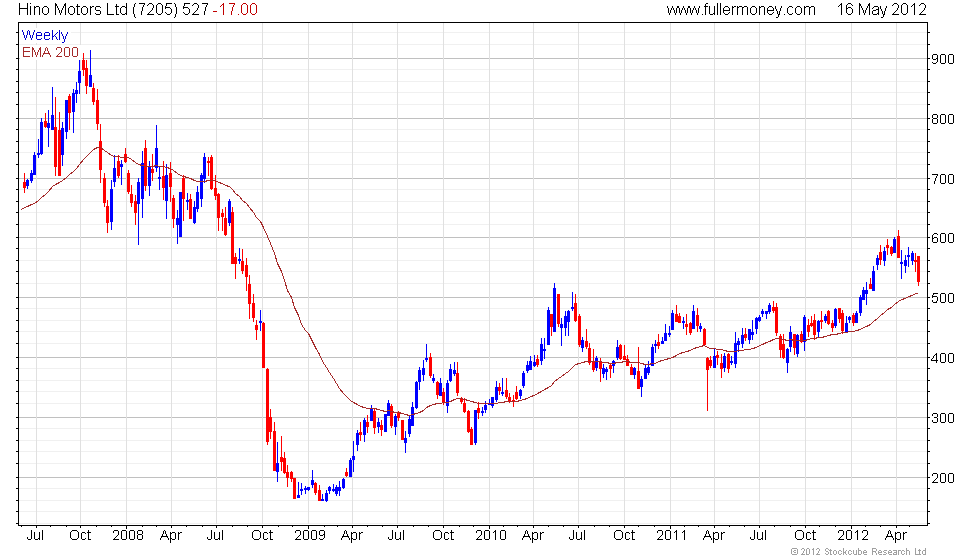Select the blue Weekly legend label
Viewport: 980px width, 560px height.
[45, 36]
